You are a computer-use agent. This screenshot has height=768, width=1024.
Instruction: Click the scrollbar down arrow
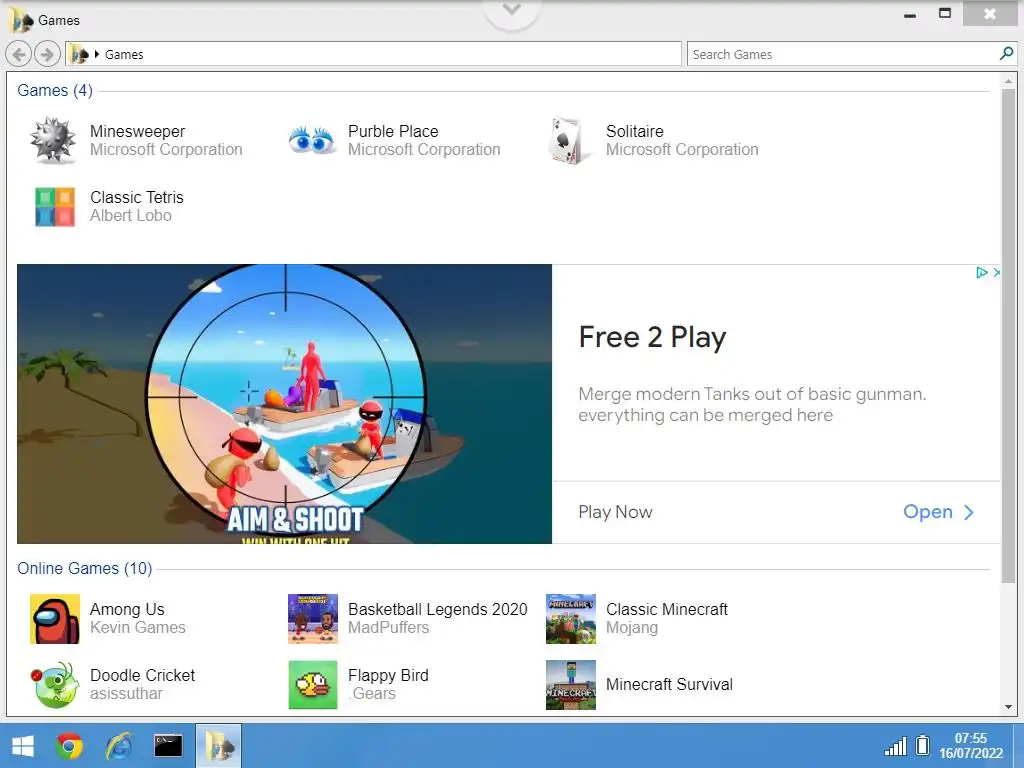coord(1008,707)
